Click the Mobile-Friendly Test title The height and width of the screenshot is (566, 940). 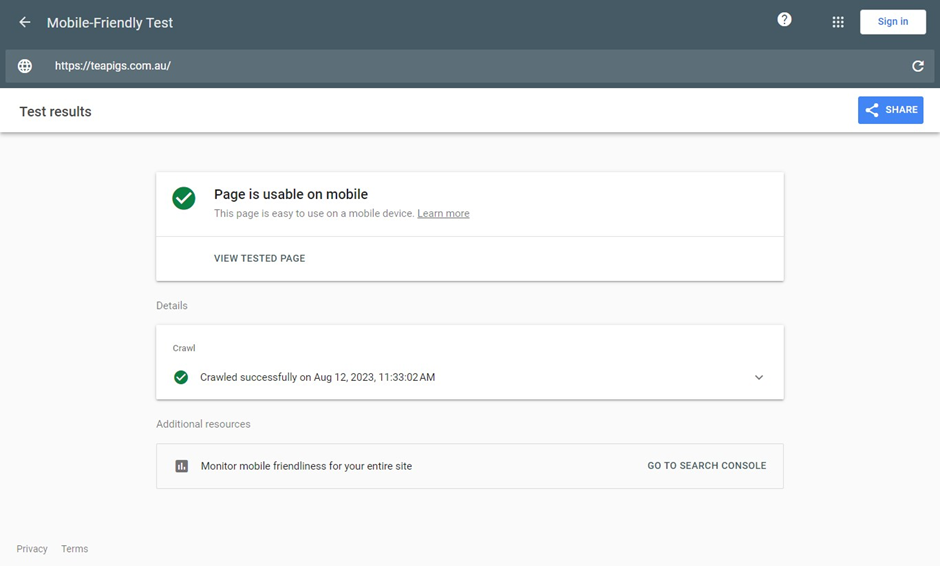point(110,23)
